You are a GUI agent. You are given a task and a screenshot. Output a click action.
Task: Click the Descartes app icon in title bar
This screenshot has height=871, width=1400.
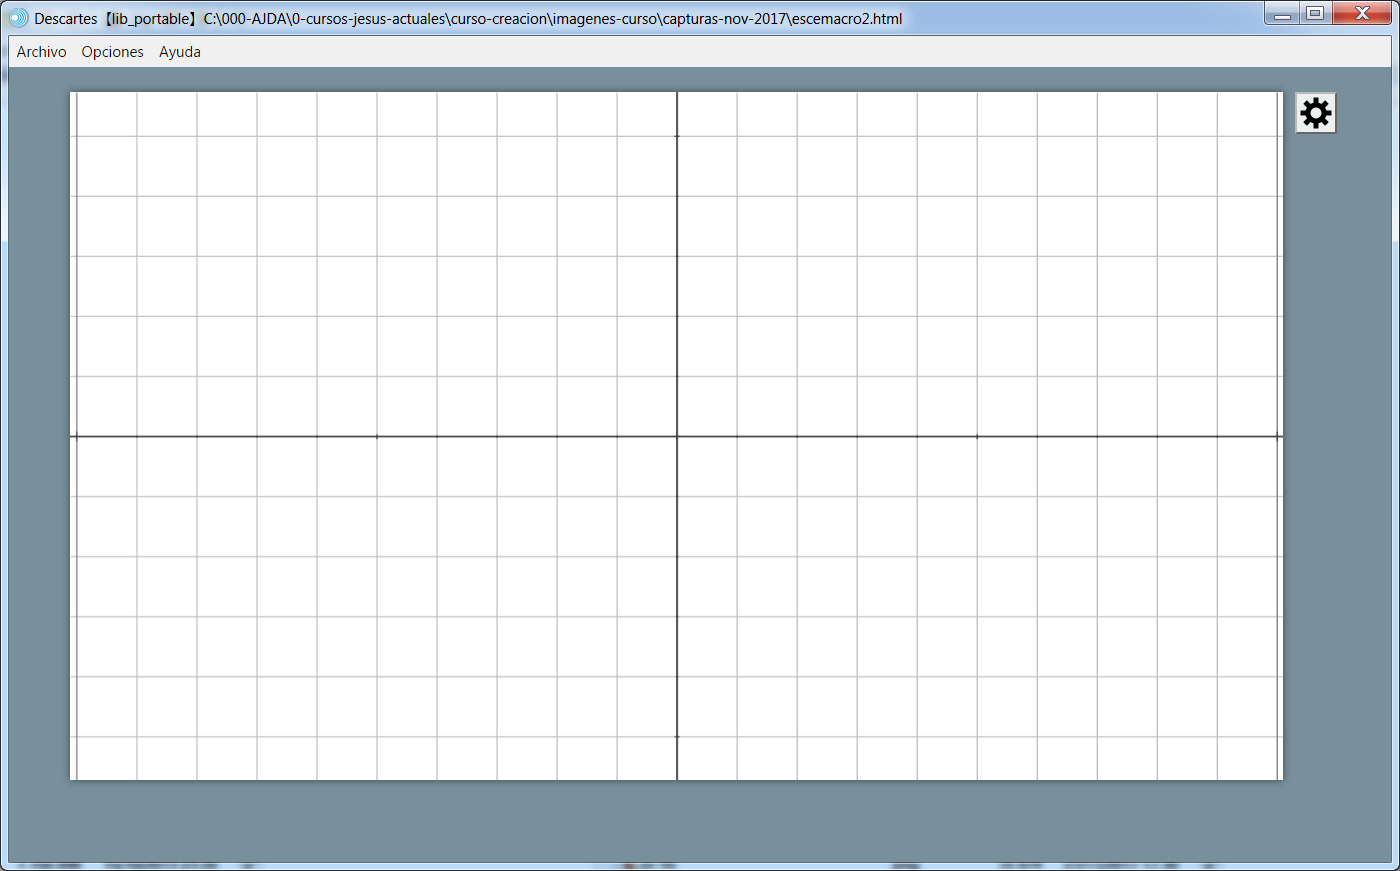tap(18, 18)
